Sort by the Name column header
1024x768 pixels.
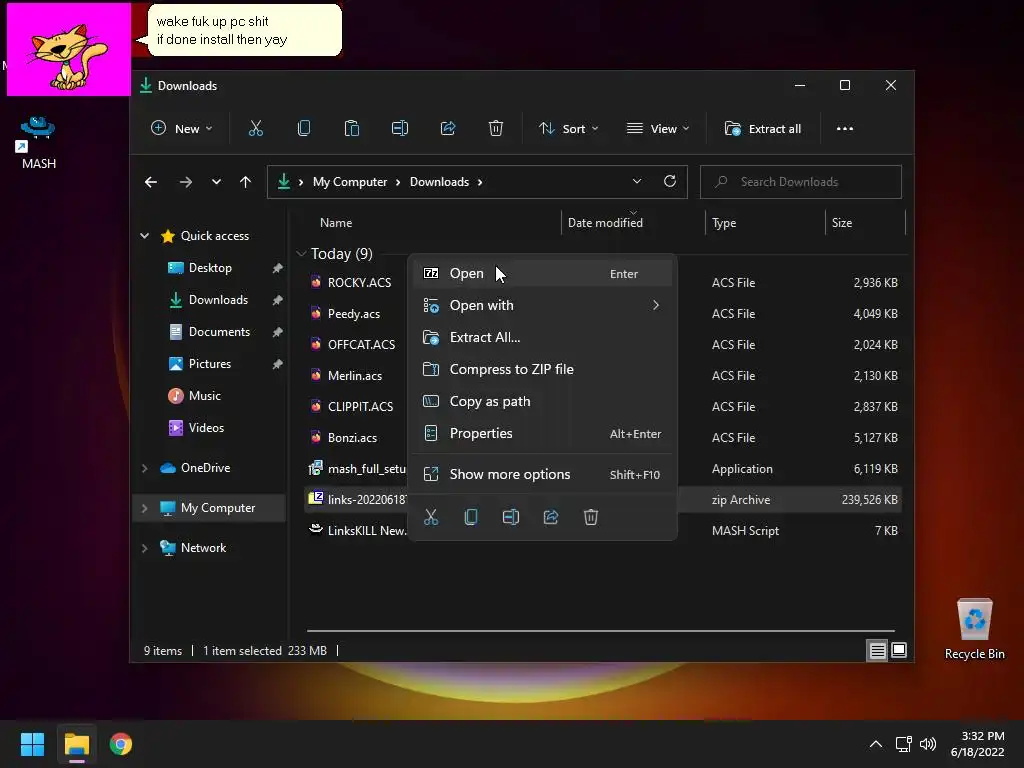[336, 223]
